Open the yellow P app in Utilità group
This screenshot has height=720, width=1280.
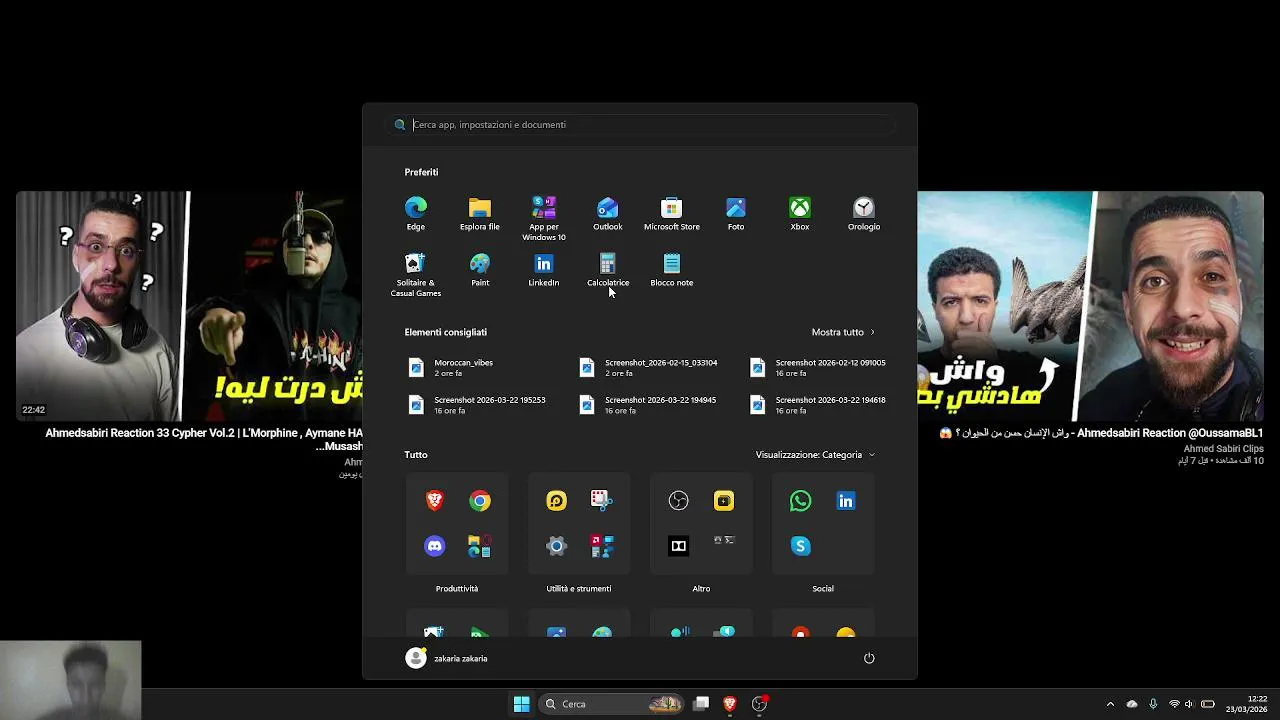(557, 501)
